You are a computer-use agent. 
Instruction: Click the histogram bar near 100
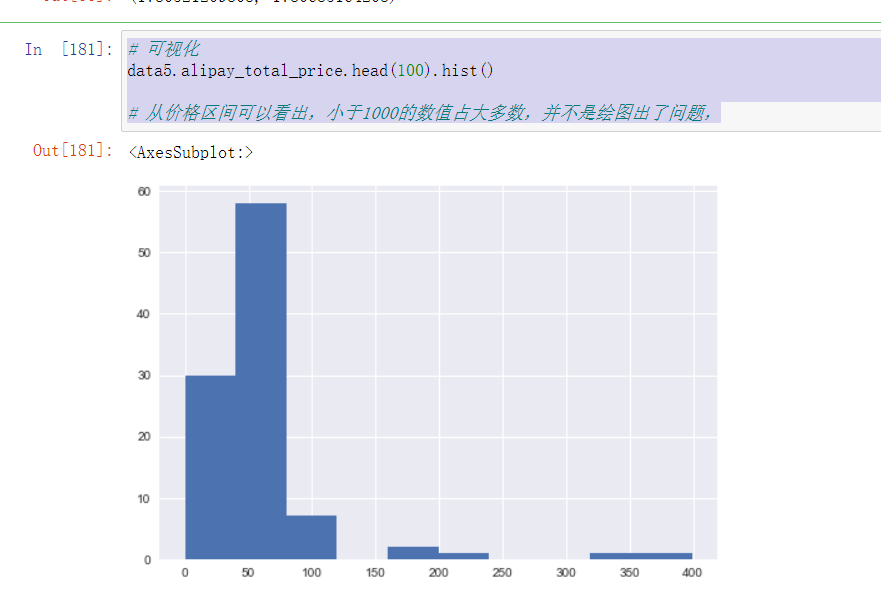(311, 537)
